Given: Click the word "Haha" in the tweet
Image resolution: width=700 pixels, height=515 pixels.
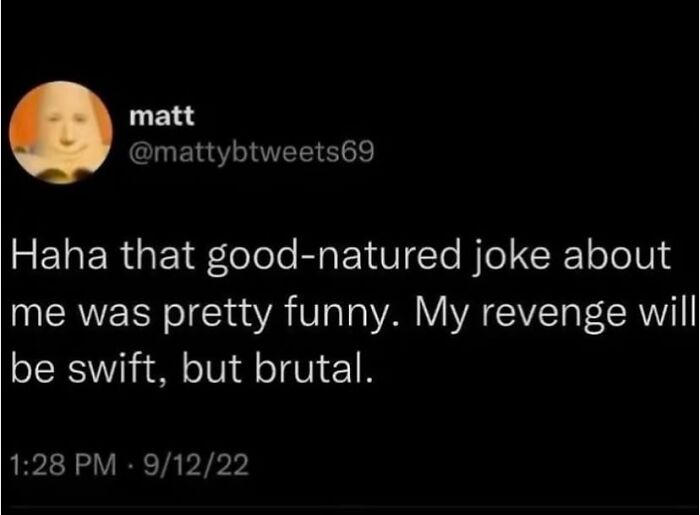Looking at the screenshot, I should tap(50, 256).
